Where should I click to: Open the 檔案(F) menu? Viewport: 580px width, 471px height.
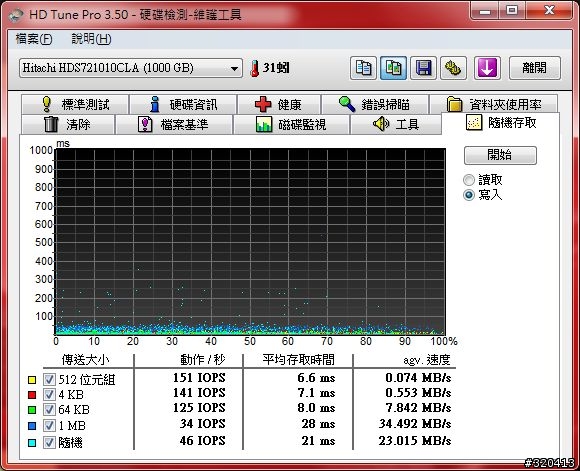34,39
